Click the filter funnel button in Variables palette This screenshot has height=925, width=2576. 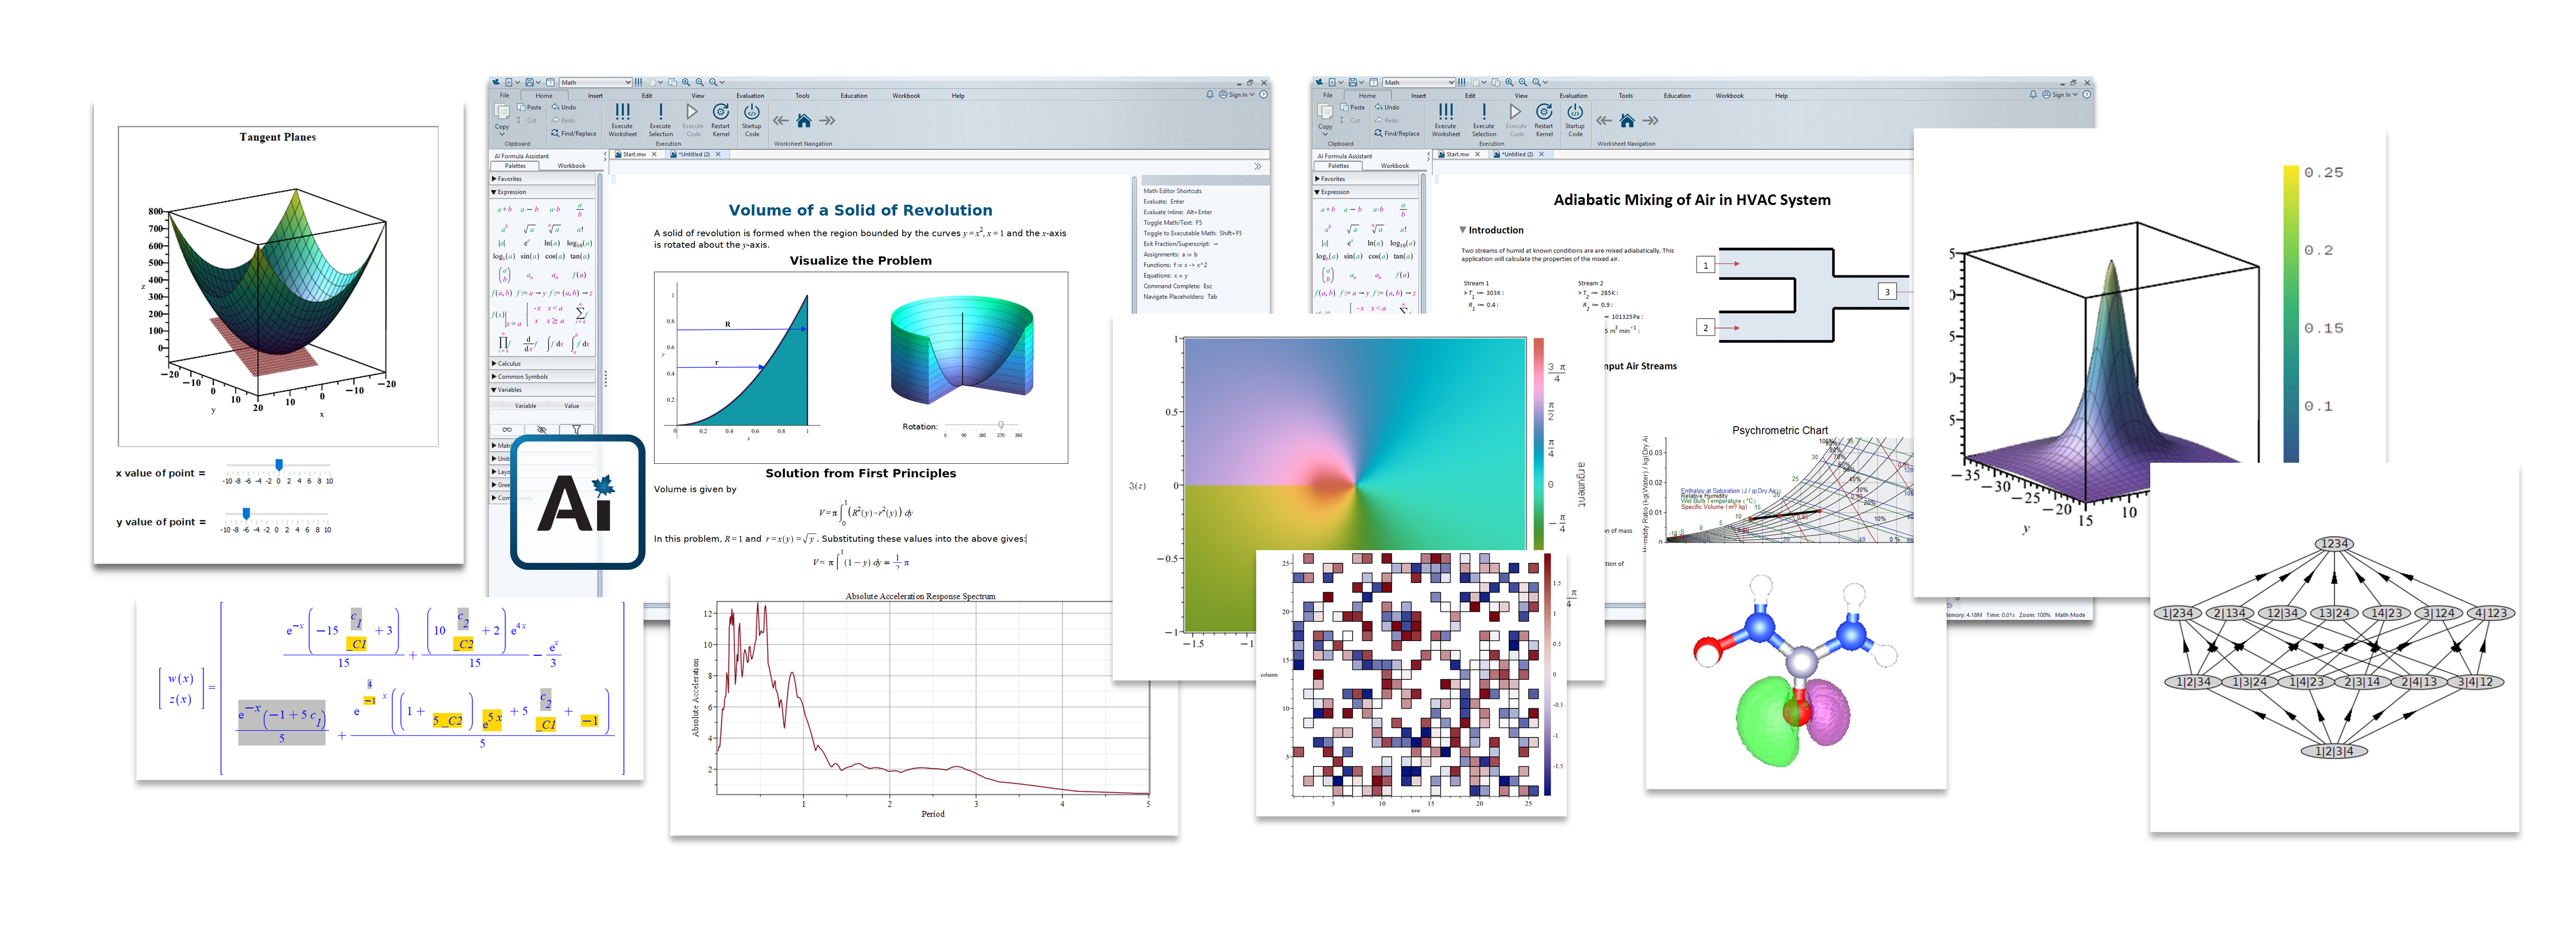[576, 429]
